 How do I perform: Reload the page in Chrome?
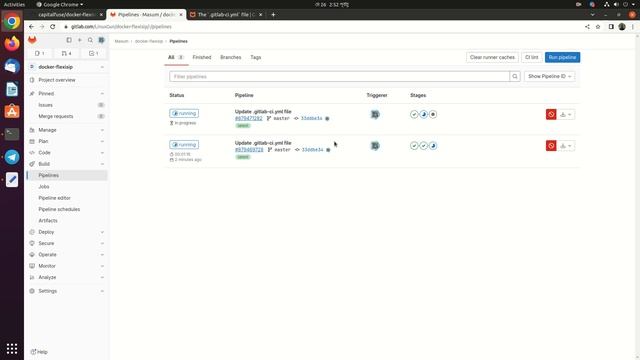tap(53, 27)
